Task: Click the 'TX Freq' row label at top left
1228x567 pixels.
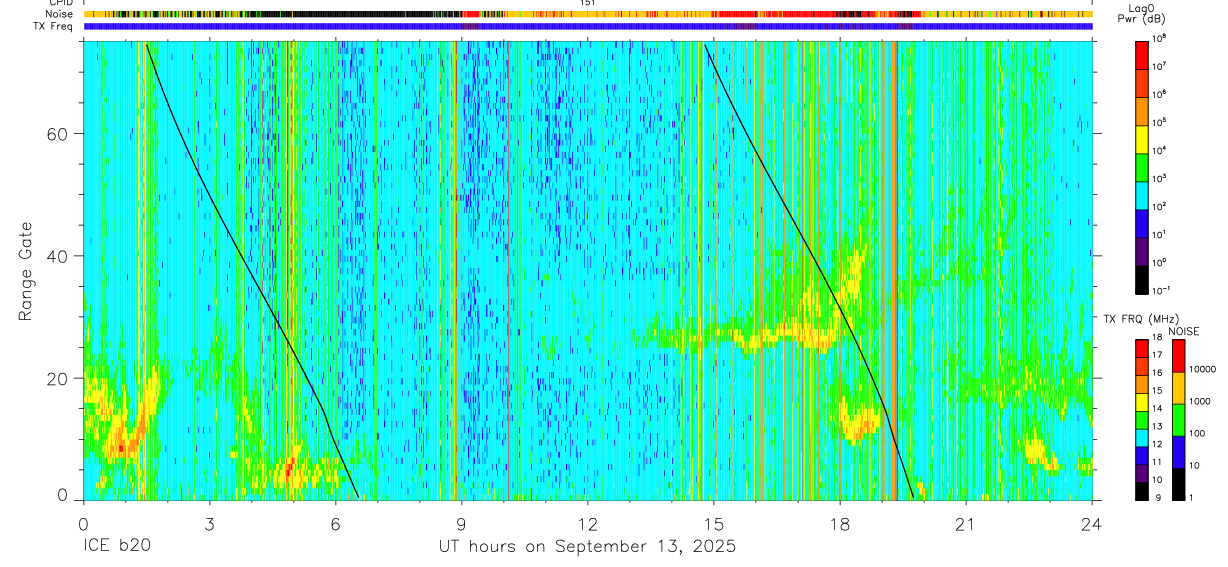Action: (54, 27)
